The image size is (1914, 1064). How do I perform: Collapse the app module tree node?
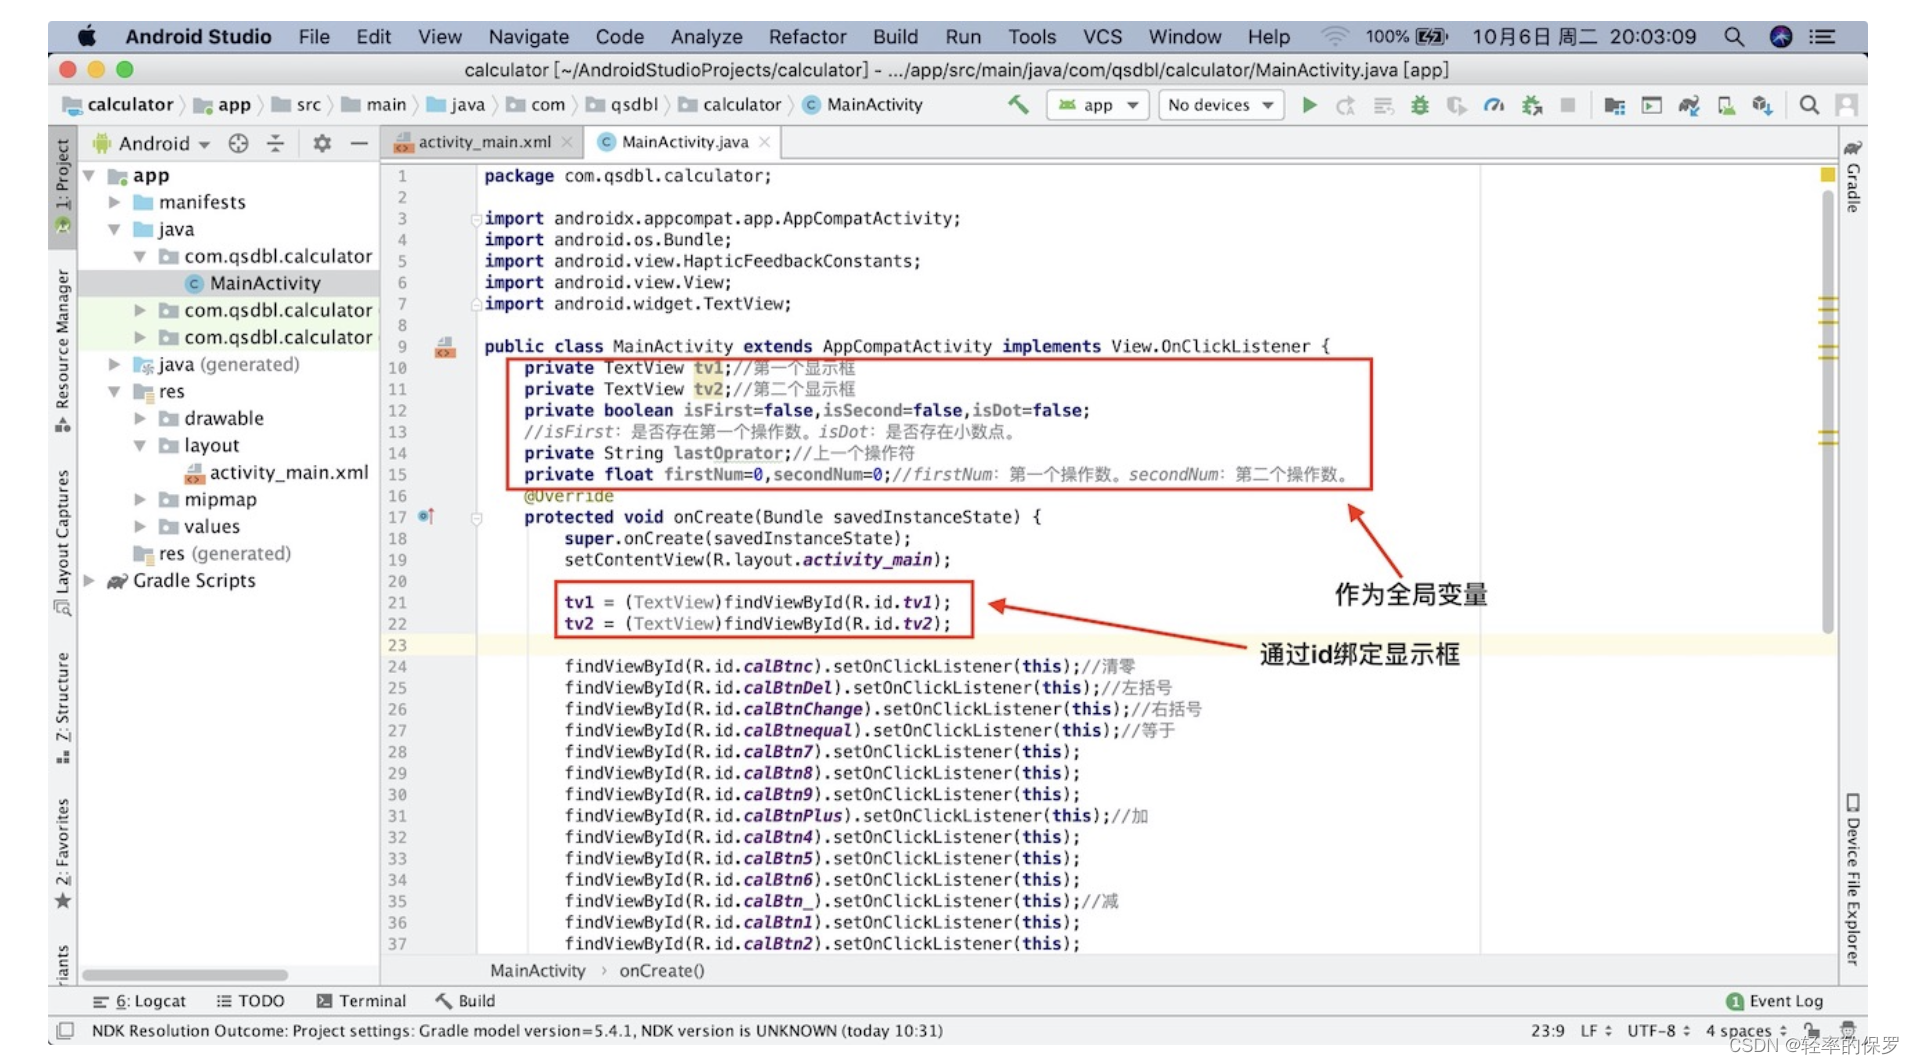tap(89, 176)
